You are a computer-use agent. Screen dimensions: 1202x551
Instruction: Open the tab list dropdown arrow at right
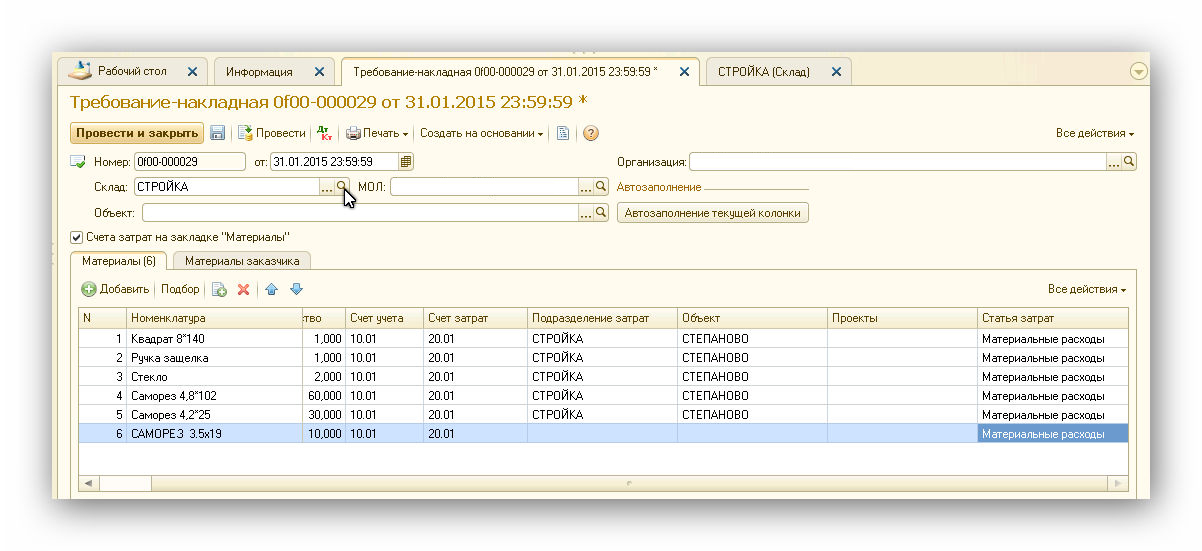(1138, 72)
